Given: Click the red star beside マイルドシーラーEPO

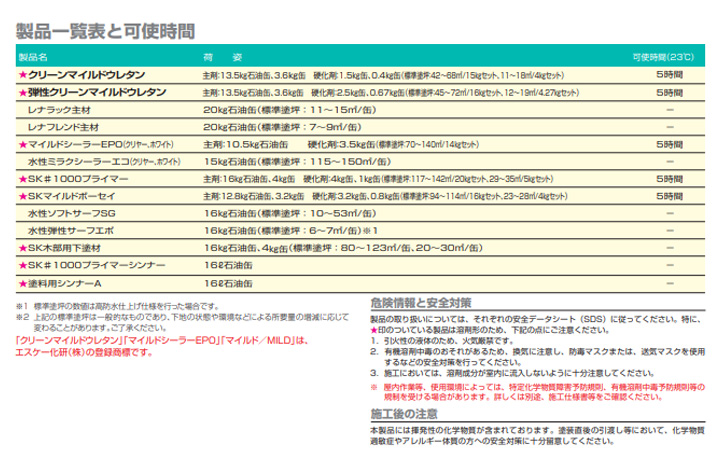Looking at the screenshot, I should tap(22, 145).
